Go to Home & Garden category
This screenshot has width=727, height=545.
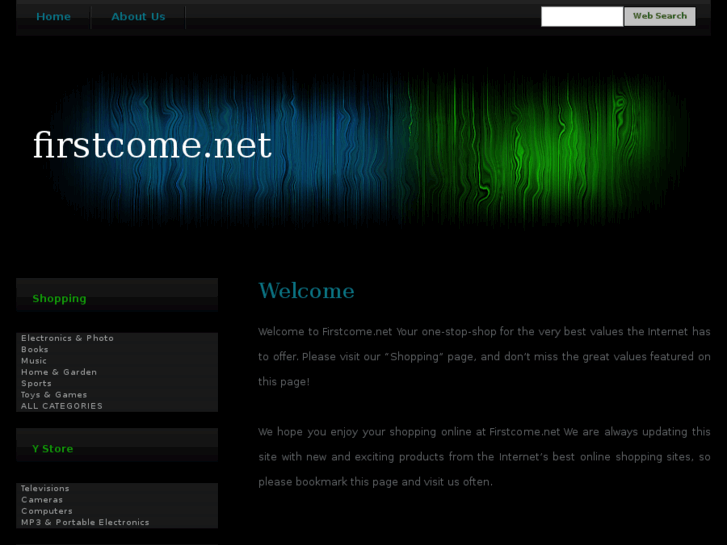pos(59,372)
